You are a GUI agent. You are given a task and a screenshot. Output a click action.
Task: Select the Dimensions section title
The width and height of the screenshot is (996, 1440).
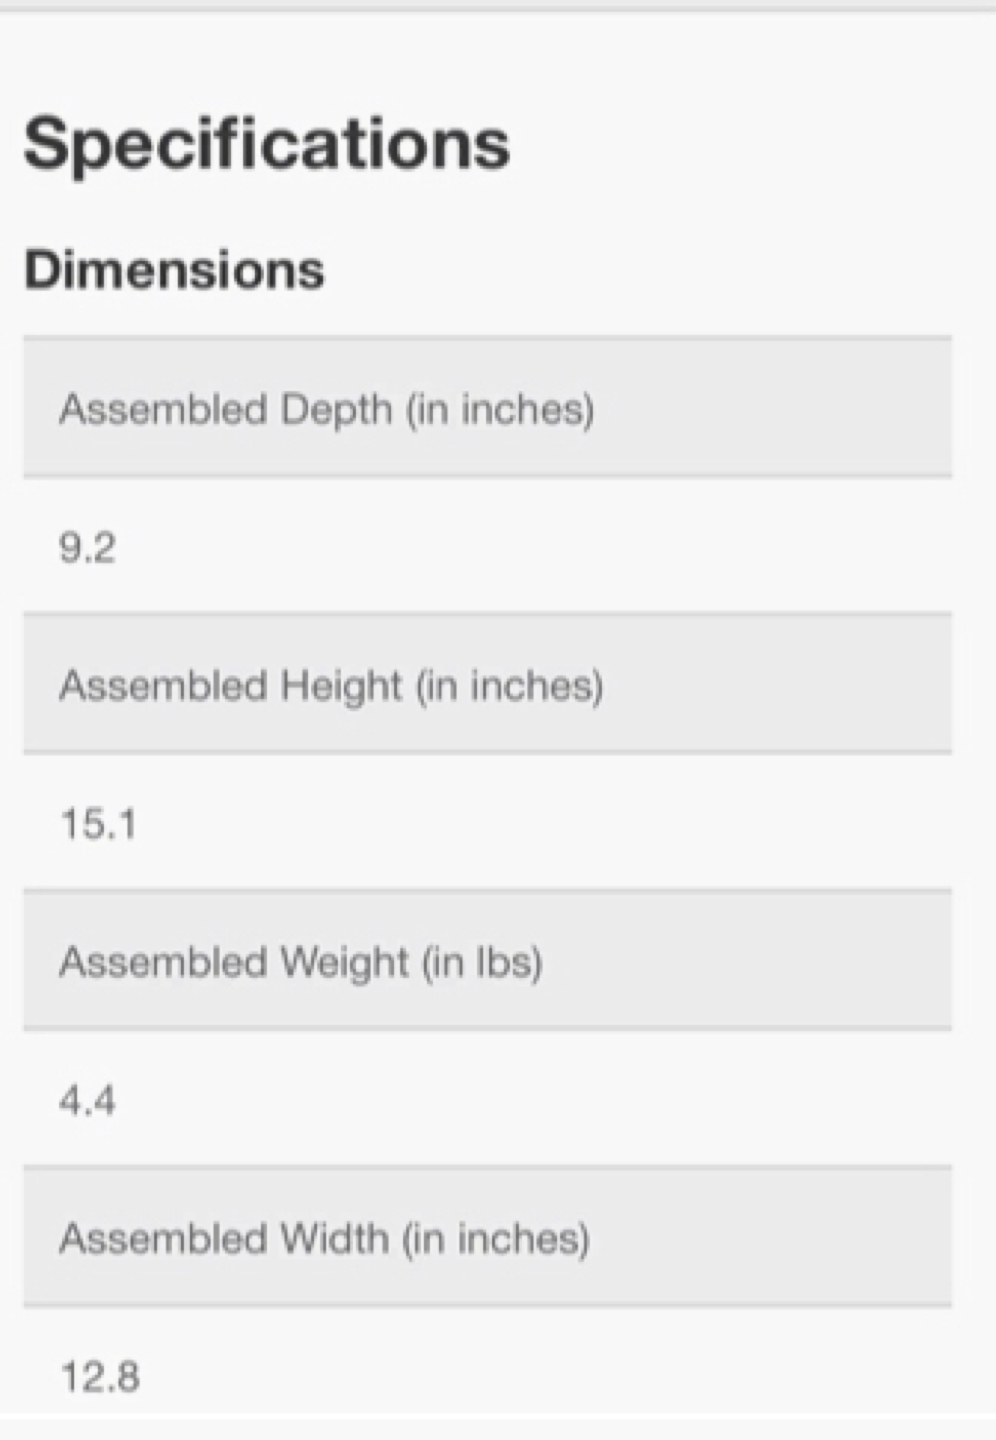coord(174,270)
